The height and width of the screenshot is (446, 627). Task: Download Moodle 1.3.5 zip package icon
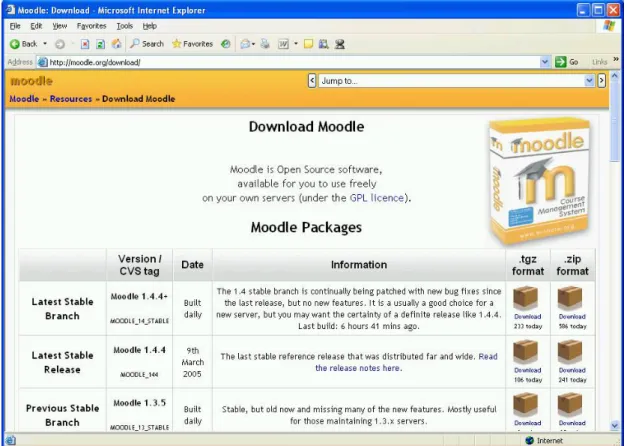coord(570,404)
